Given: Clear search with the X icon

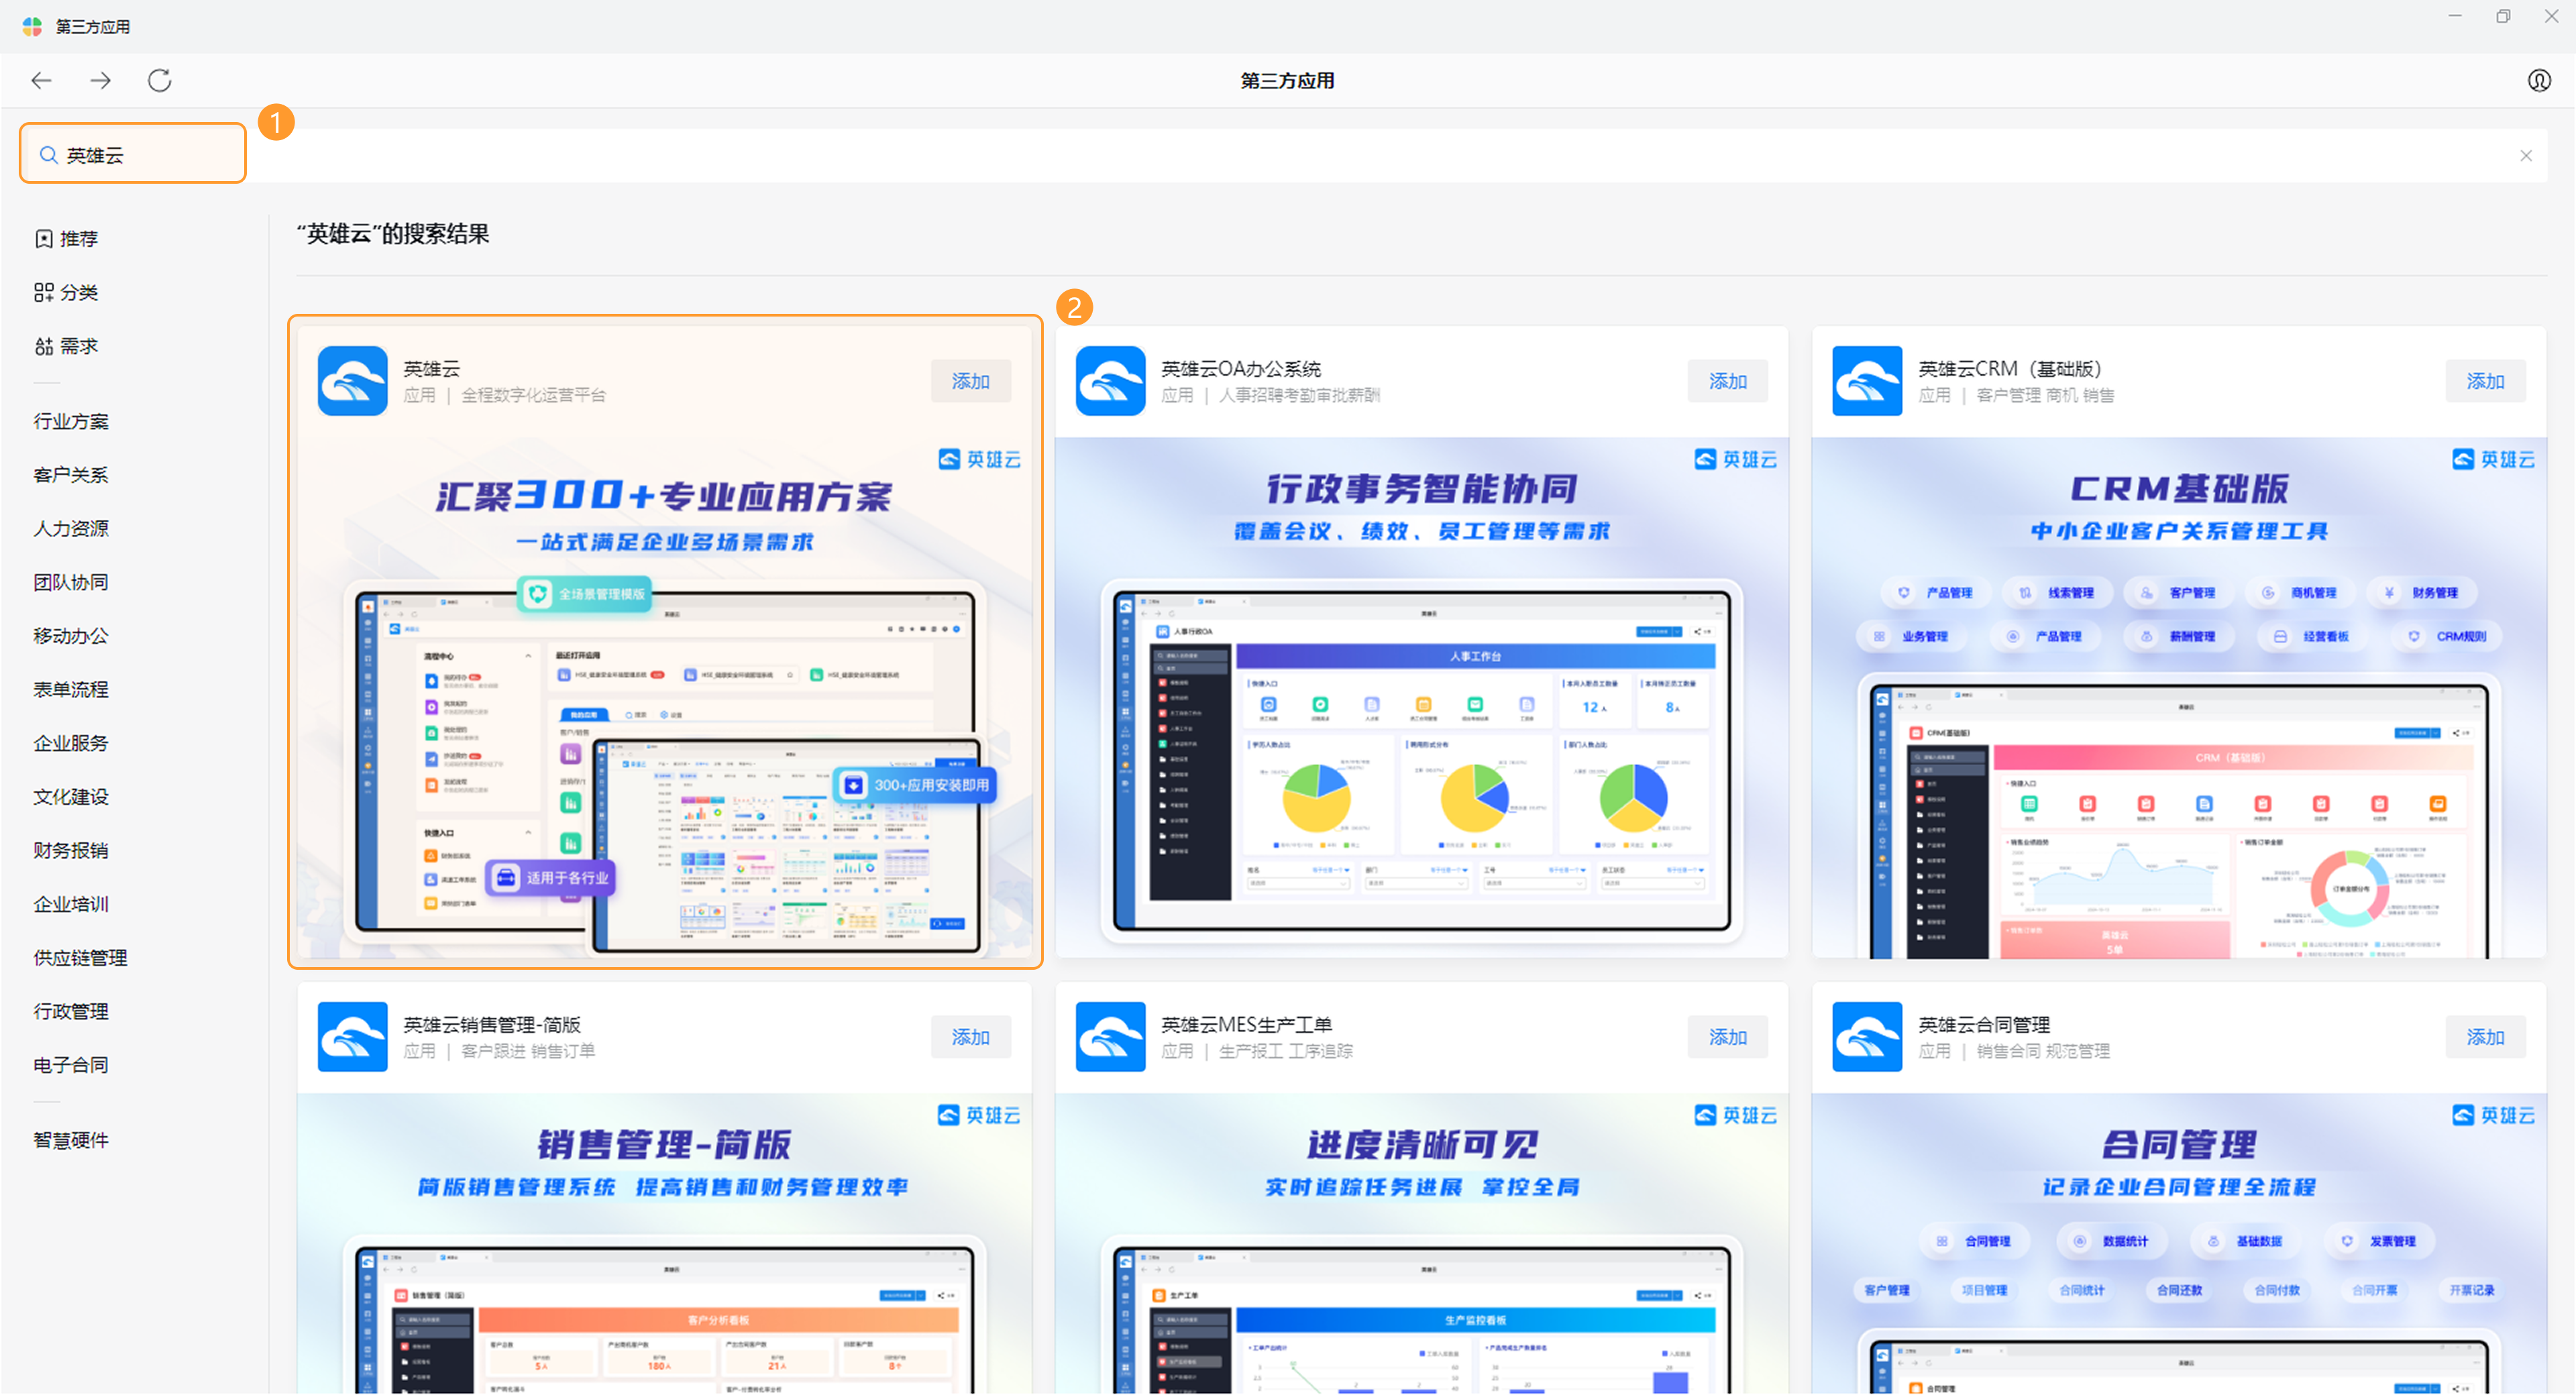Looking at the screenshot, I should [x=2525, y=155].
